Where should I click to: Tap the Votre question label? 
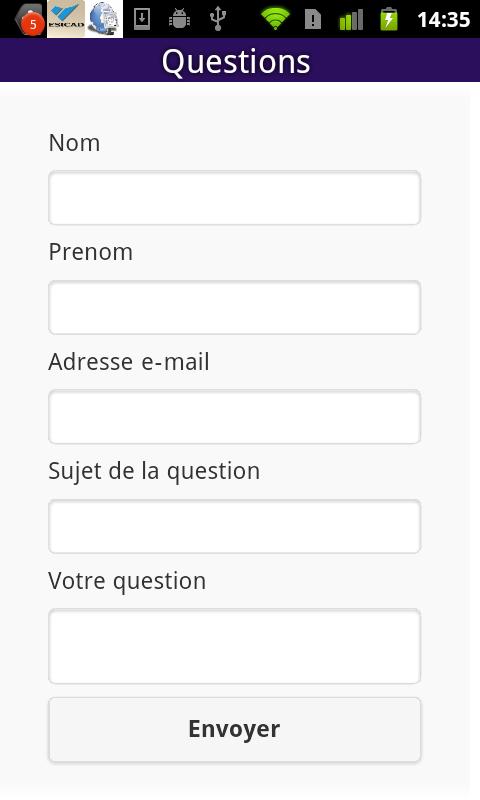tap(128, 581)
